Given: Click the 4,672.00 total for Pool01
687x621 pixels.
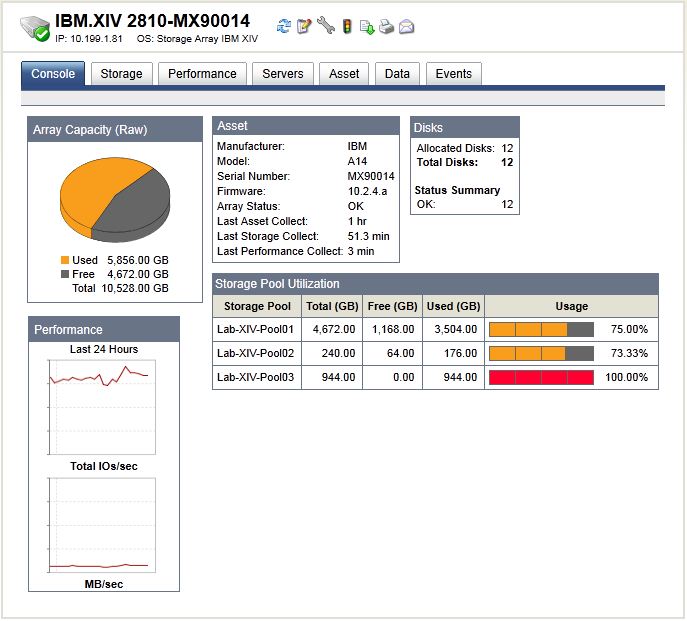Looking at the screenshot, I should (334, 329).
